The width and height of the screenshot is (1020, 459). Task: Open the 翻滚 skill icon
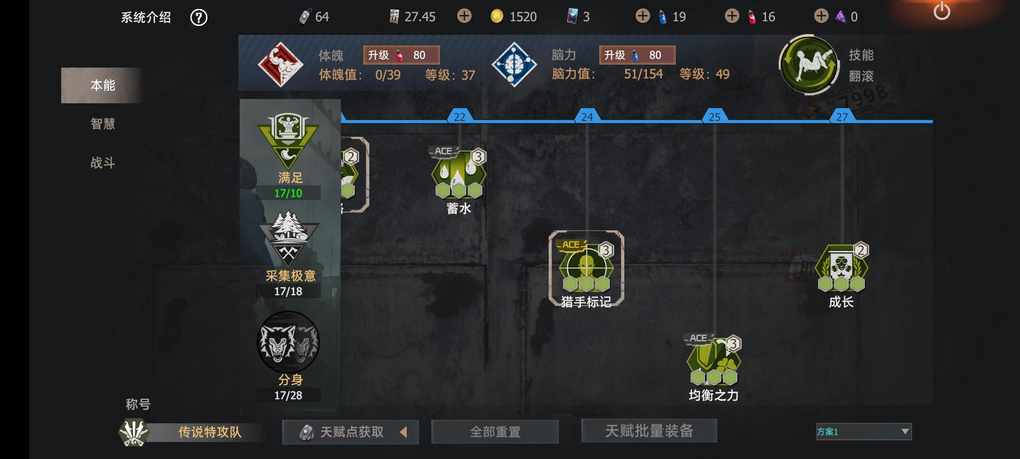click(x=809, y=65)
